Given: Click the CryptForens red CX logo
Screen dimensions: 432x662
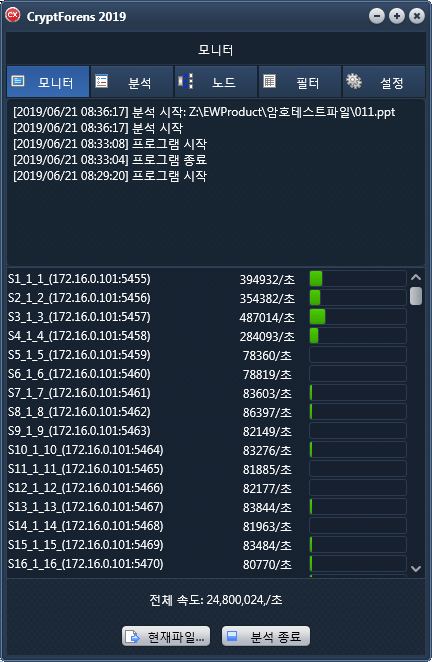Looking at the screenshot, I should point(13,15).
